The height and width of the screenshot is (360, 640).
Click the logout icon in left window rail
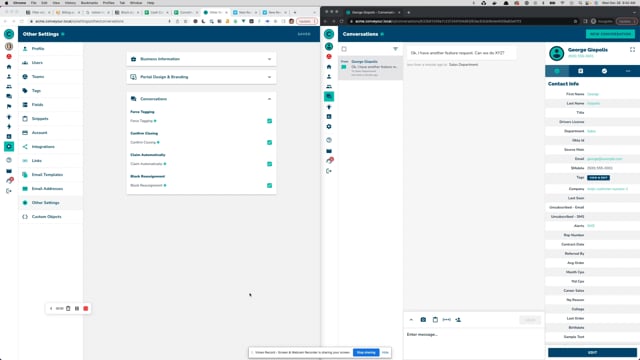pyautogui.click(x=9, y=191)
